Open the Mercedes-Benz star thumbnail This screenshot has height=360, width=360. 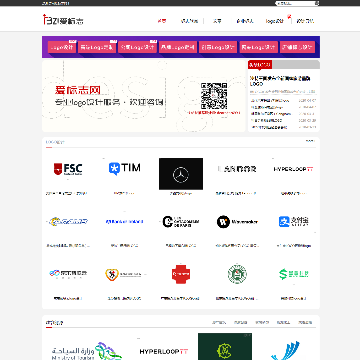181,174
